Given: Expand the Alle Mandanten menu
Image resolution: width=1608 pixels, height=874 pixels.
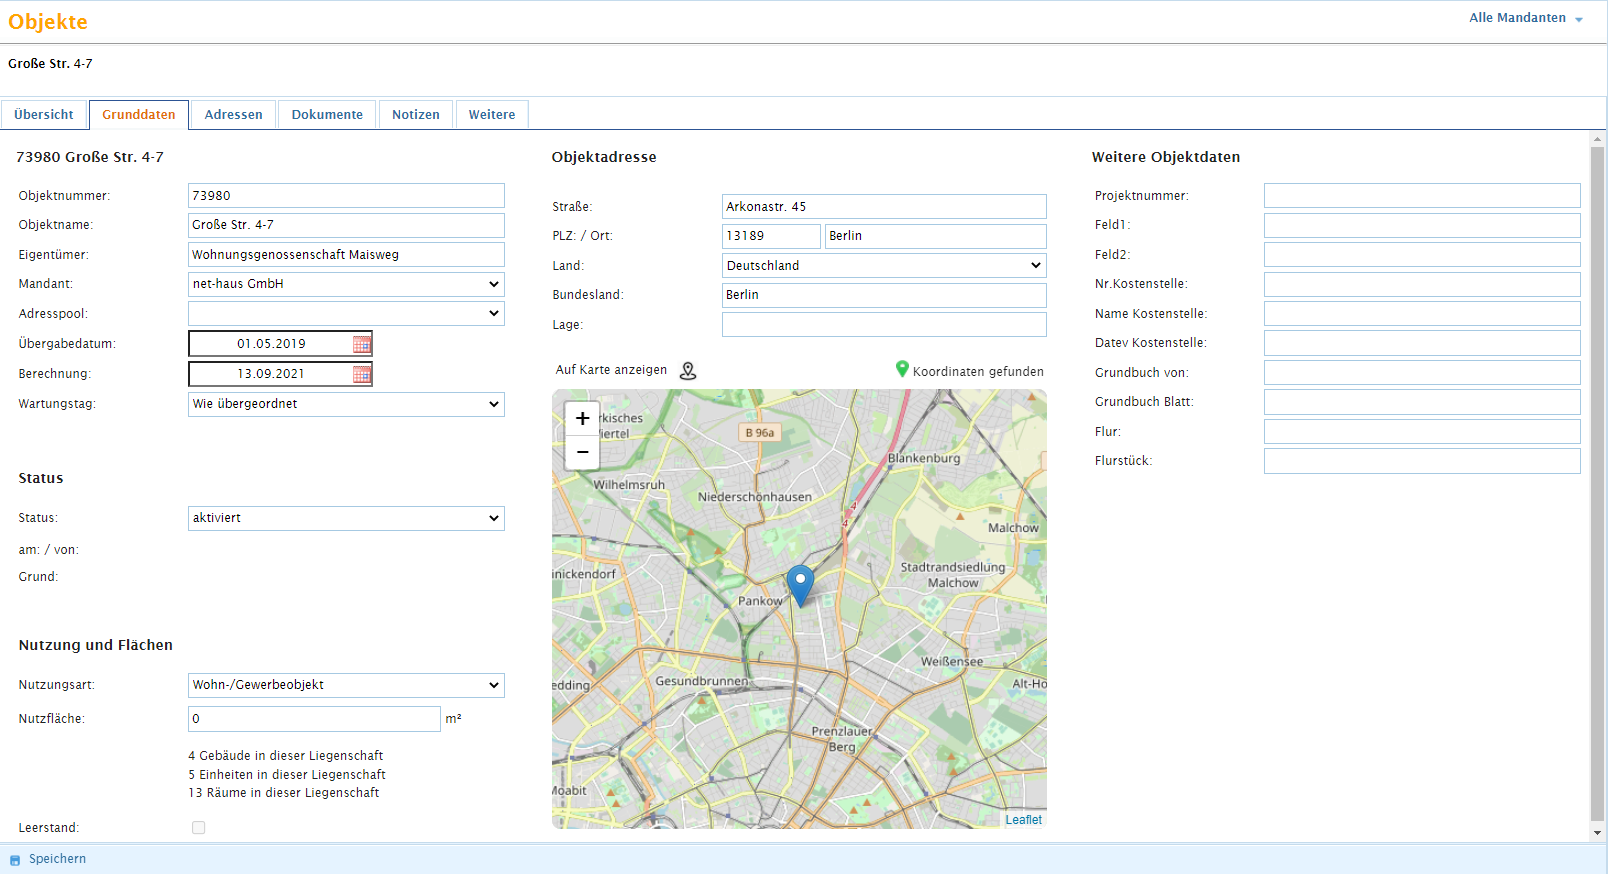Looking at the screenshot, I should click(1526, 18).
